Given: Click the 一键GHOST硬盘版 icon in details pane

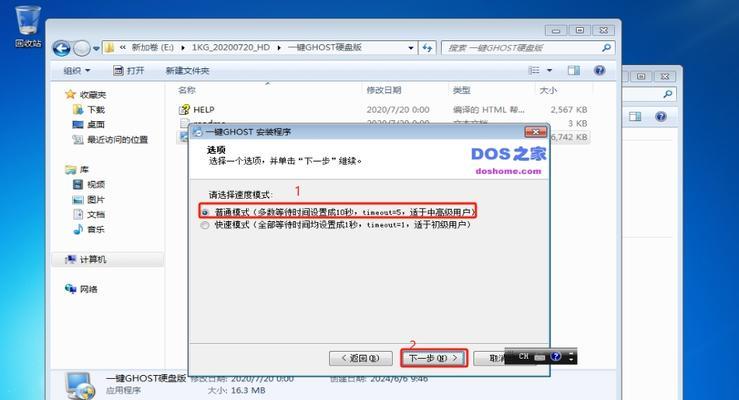Looking at the screenshot, I should [x=81, y=385].
